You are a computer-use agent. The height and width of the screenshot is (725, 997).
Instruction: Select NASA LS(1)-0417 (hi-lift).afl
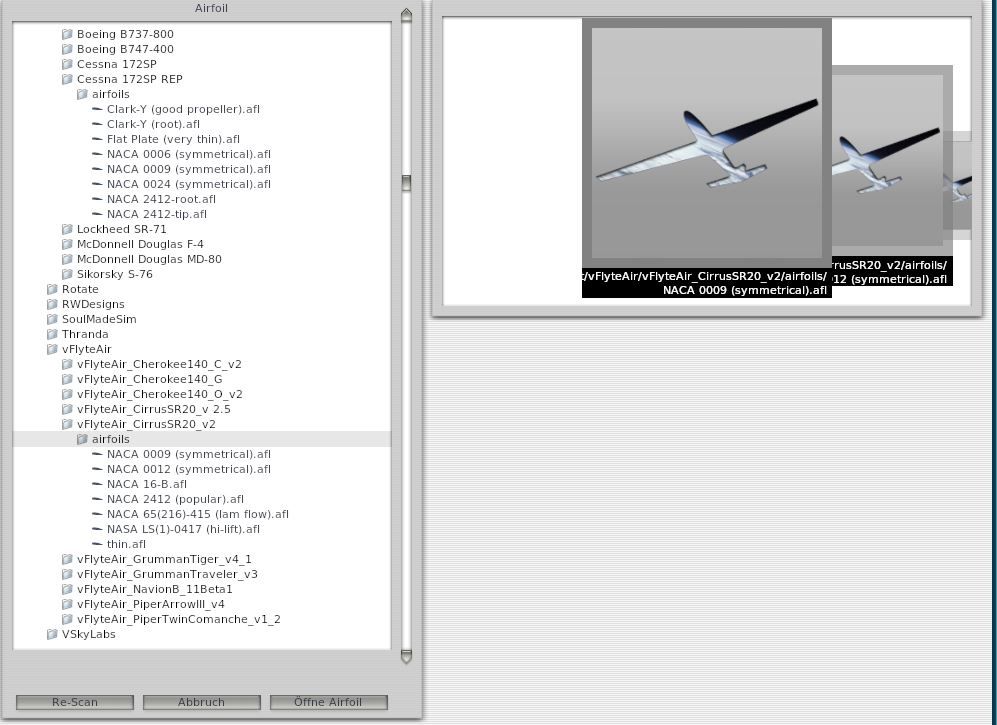183,529
